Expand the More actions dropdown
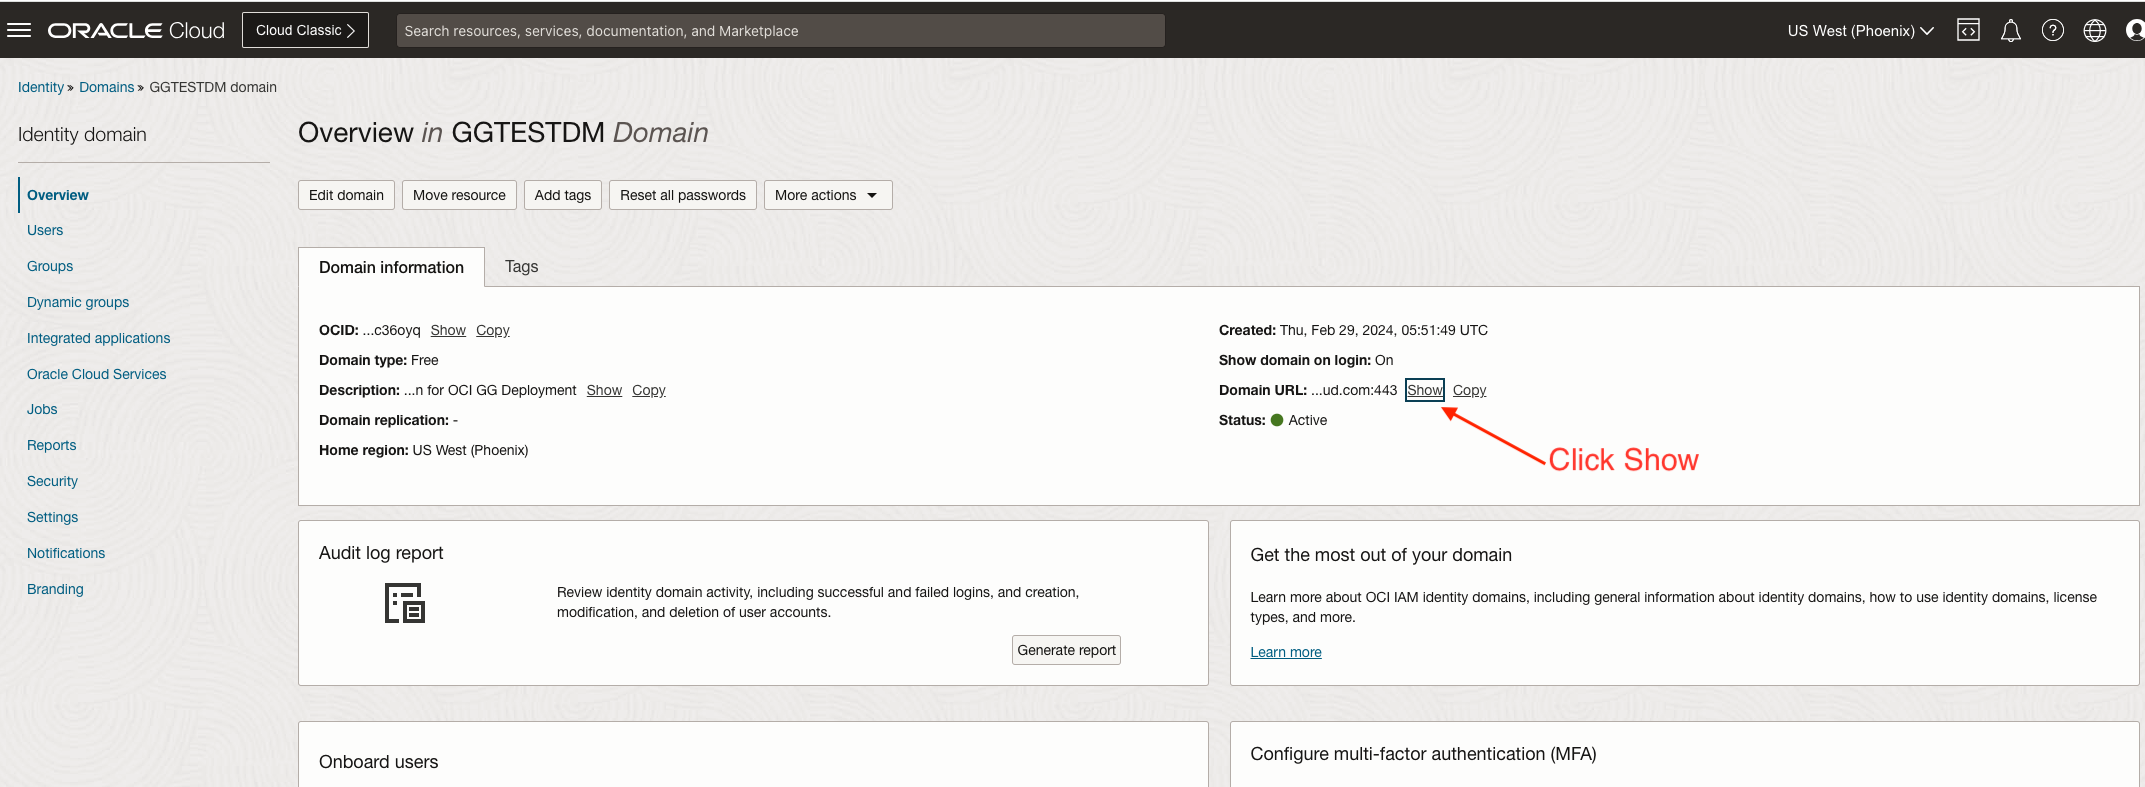This screenshot has width=2145, height=787. pyautogui.click(x=827, y=195)
